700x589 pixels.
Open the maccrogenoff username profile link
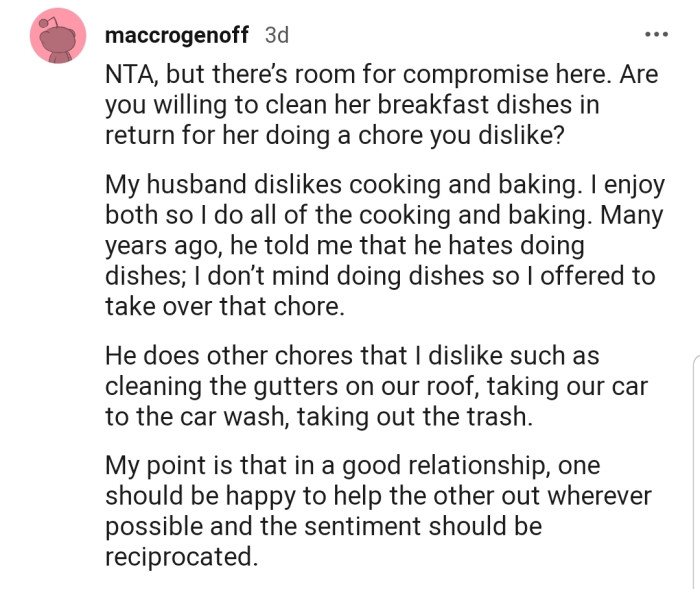(176, 36)
